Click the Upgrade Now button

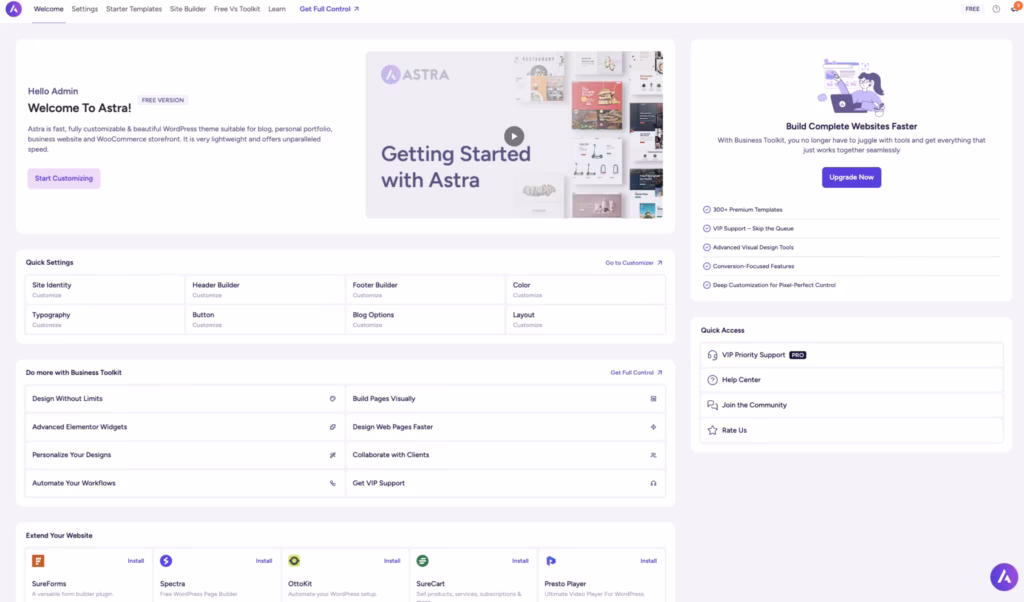pyautogui.click(x=851, y=177)
